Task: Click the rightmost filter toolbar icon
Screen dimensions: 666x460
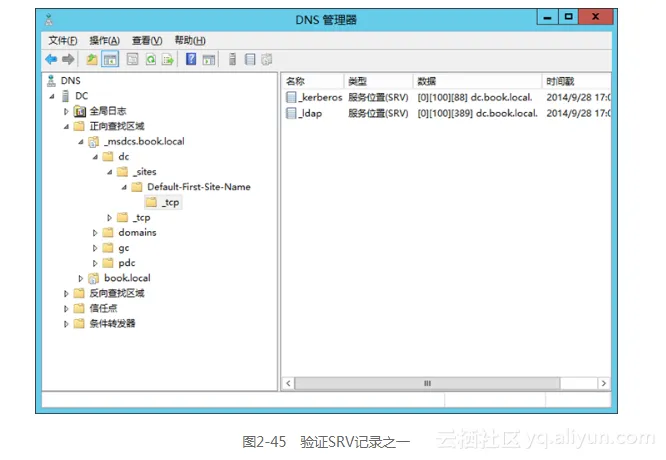Action: click(x=267, y=59)
